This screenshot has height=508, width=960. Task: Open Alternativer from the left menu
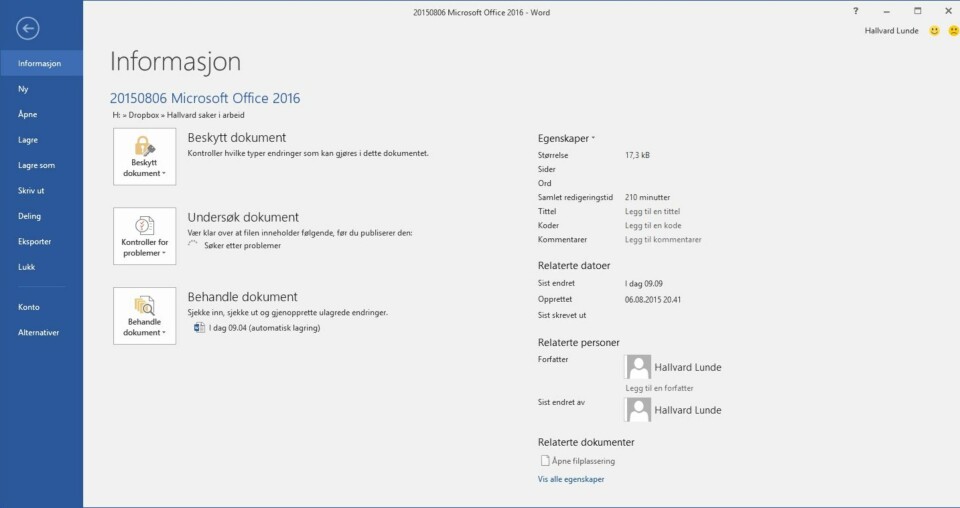click(x=38, y=332)
